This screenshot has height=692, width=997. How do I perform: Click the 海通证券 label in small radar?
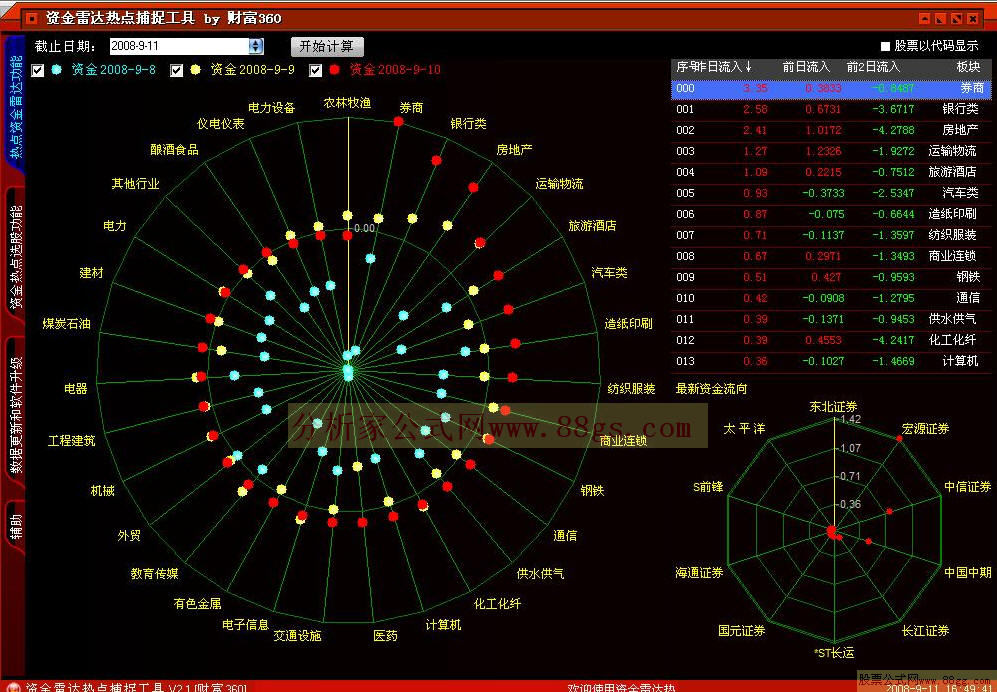point(699,573)
